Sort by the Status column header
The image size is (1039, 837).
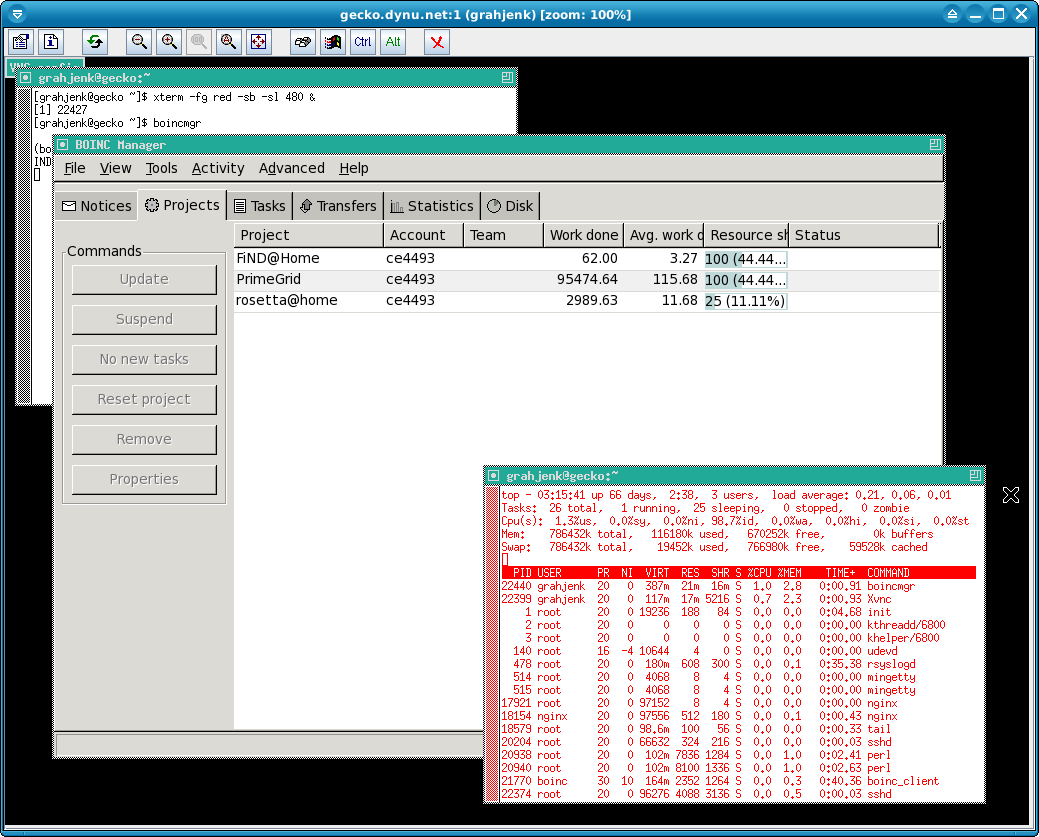pos(864,235)
